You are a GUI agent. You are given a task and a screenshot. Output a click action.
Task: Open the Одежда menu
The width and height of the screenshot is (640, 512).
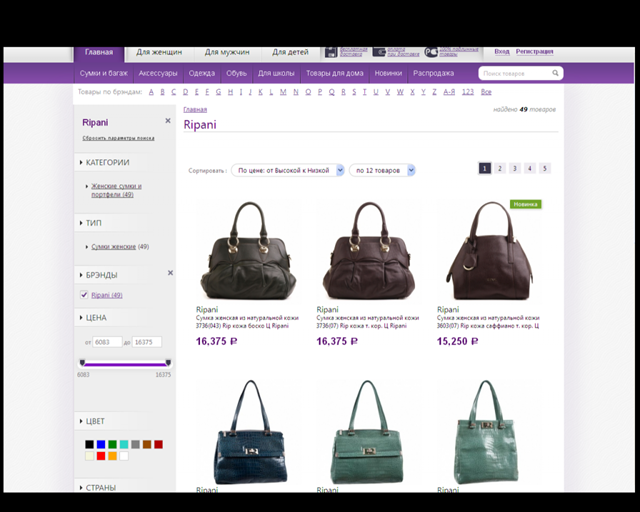(202, 73)
